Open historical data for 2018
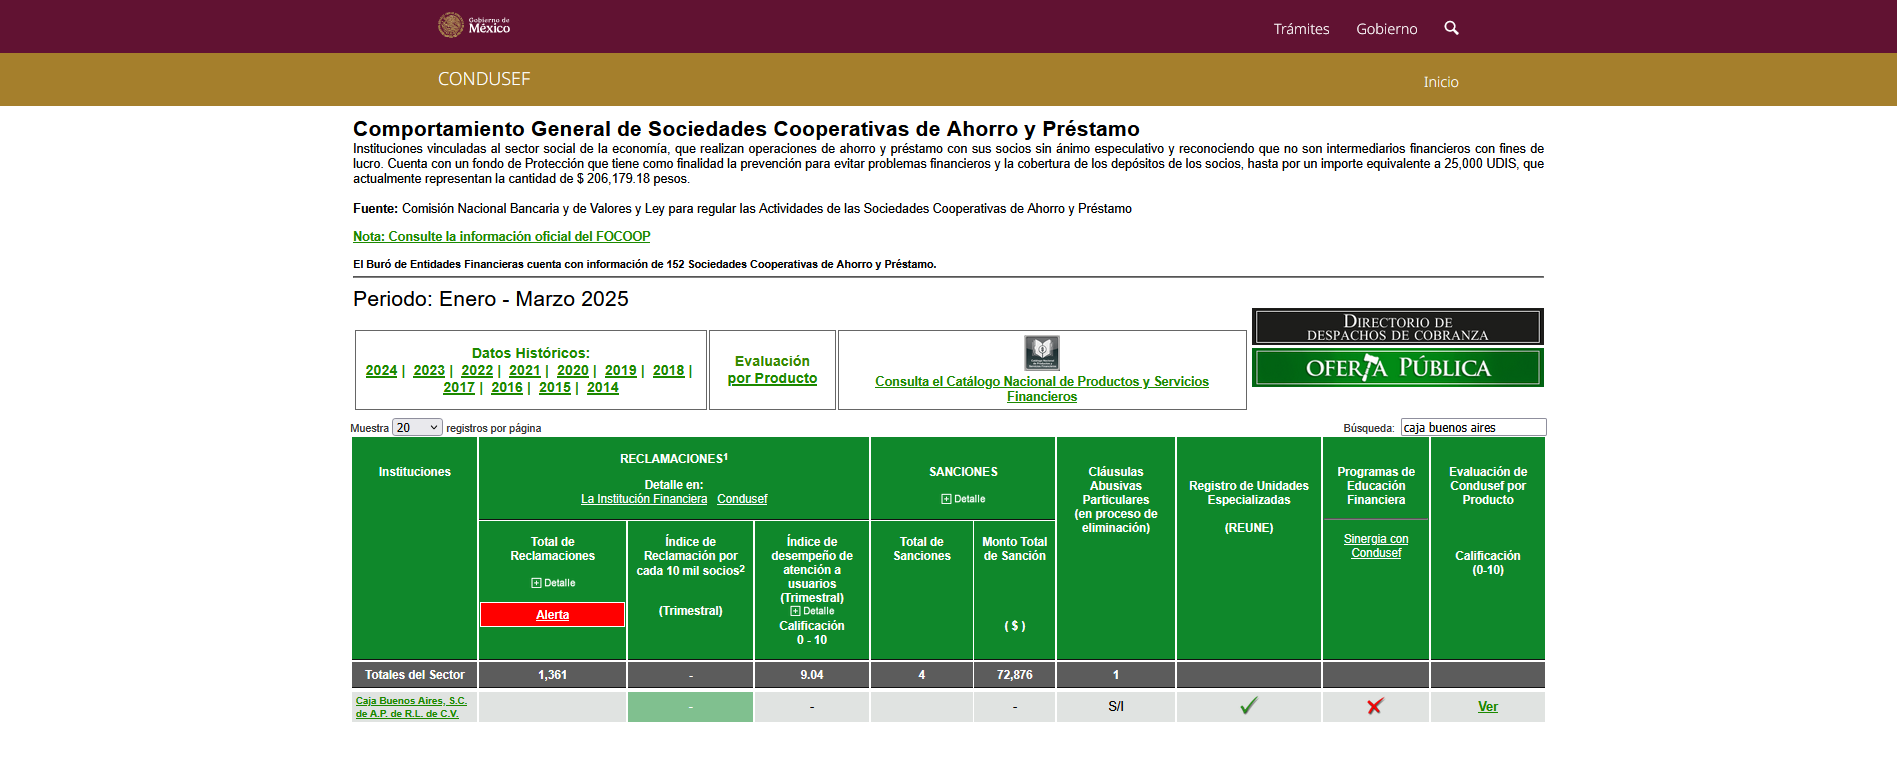 [x=669, y=371]
